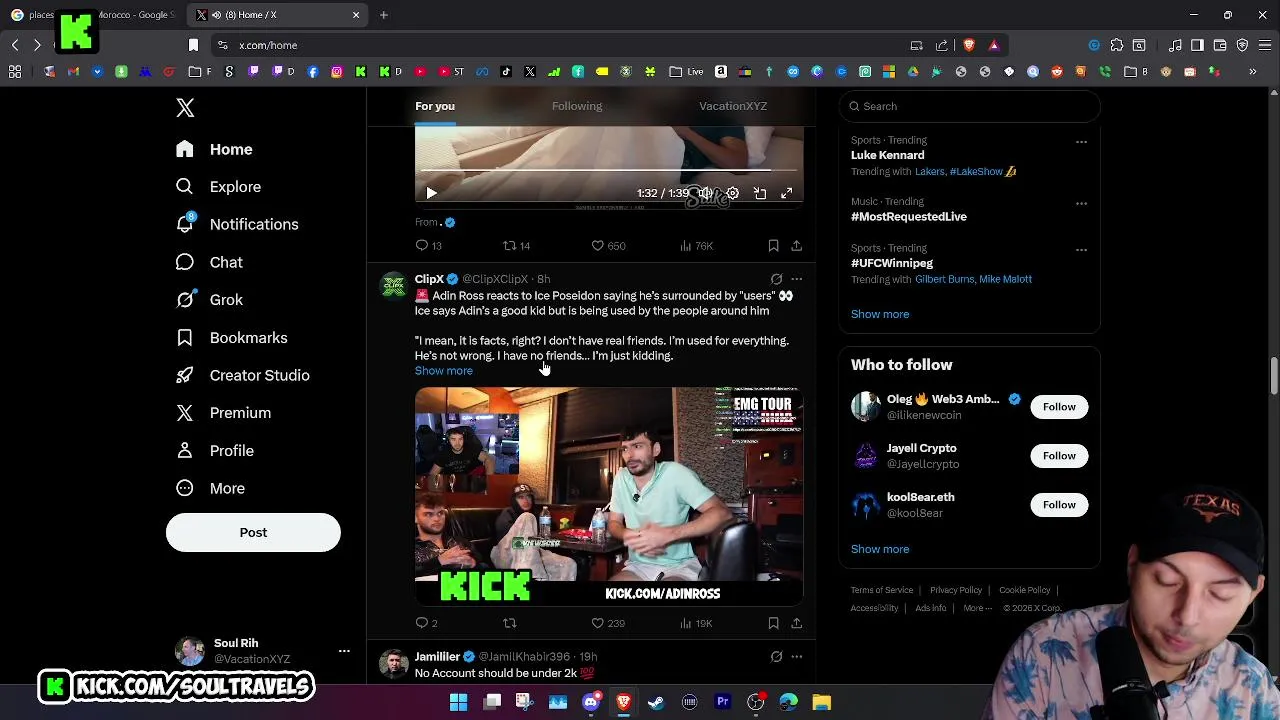Click the Post button
The image size is (1280, 720).
253,532
